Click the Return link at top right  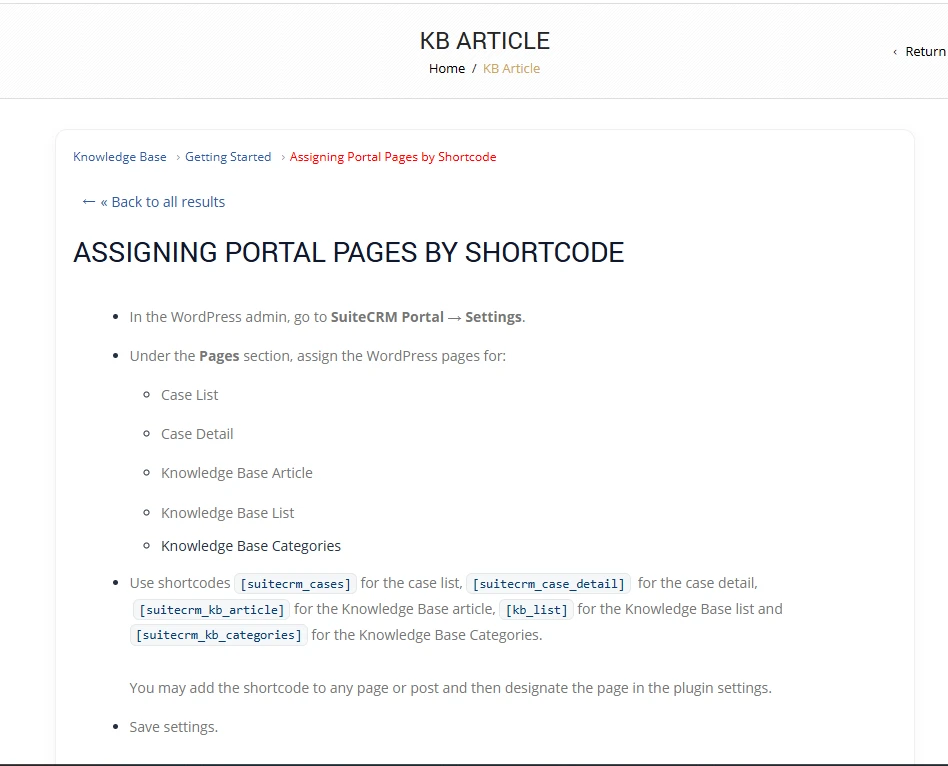(924, 51)
